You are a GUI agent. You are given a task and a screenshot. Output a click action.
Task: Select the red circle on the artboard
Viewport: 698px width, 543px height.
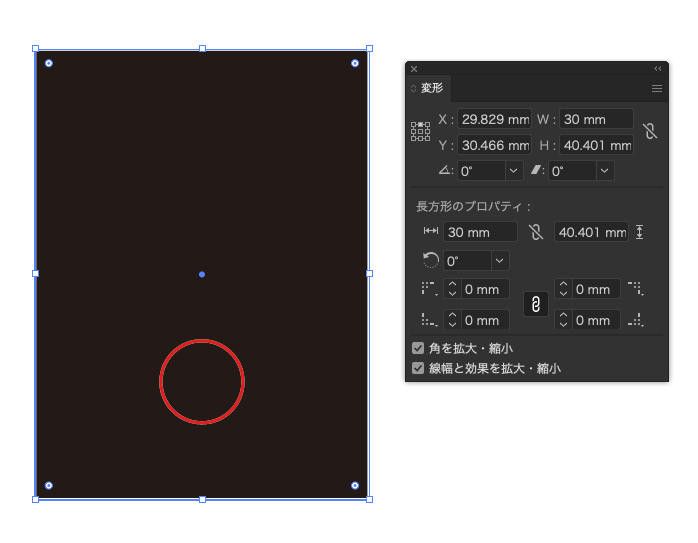point(202,341)
